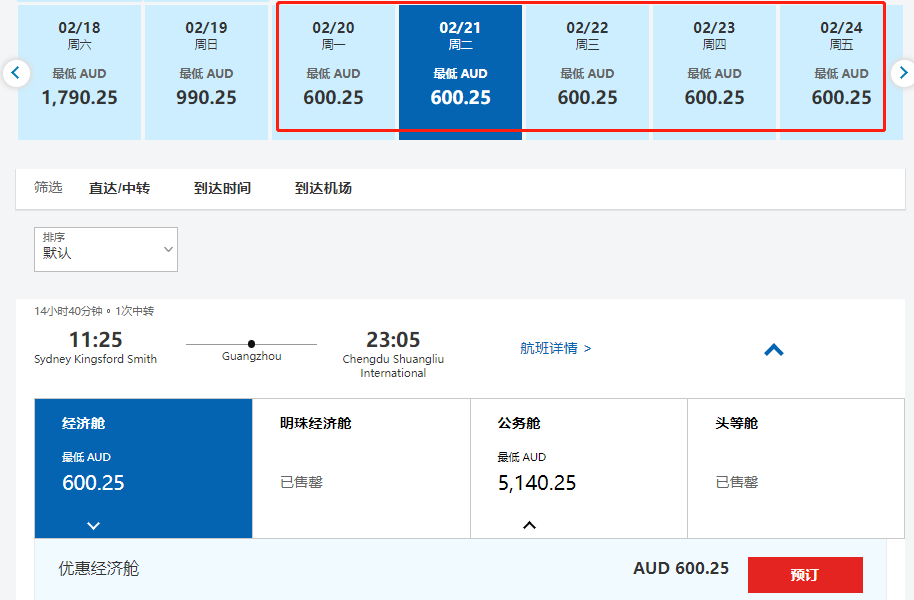The height and width of the screenshot is (600, 914).
Task: Expand economy fares white down chevron
Action: coord(93,525)
